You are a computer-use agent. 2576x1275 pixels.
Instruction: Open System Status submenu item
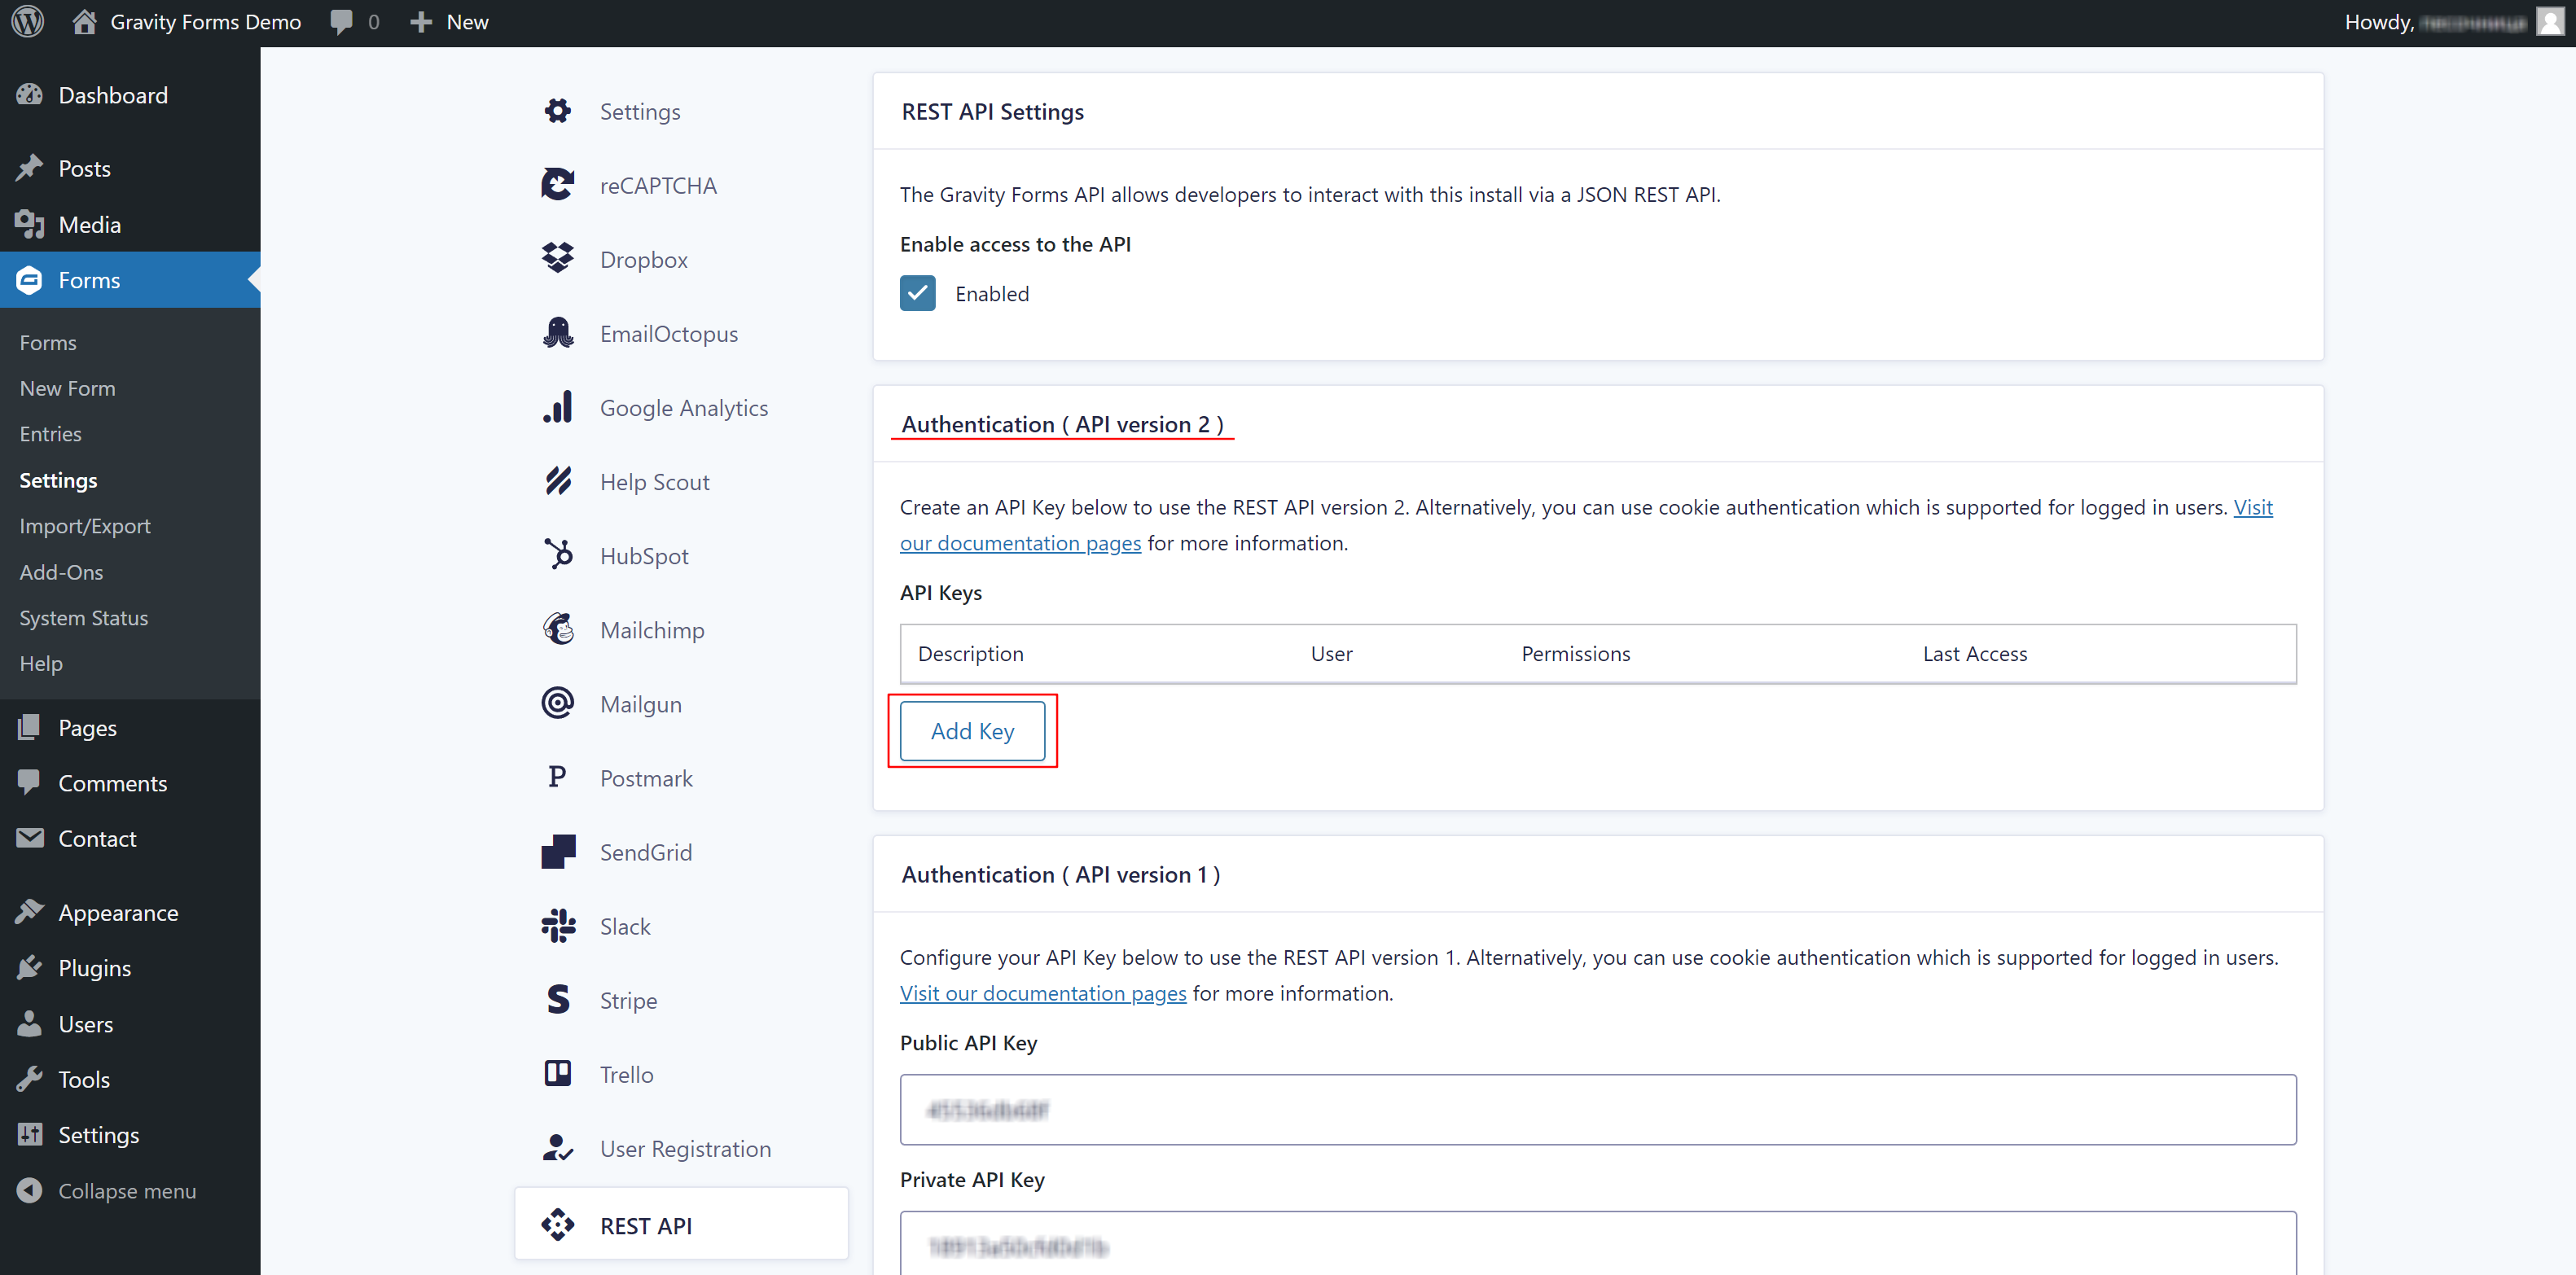[x=84, y=618]
